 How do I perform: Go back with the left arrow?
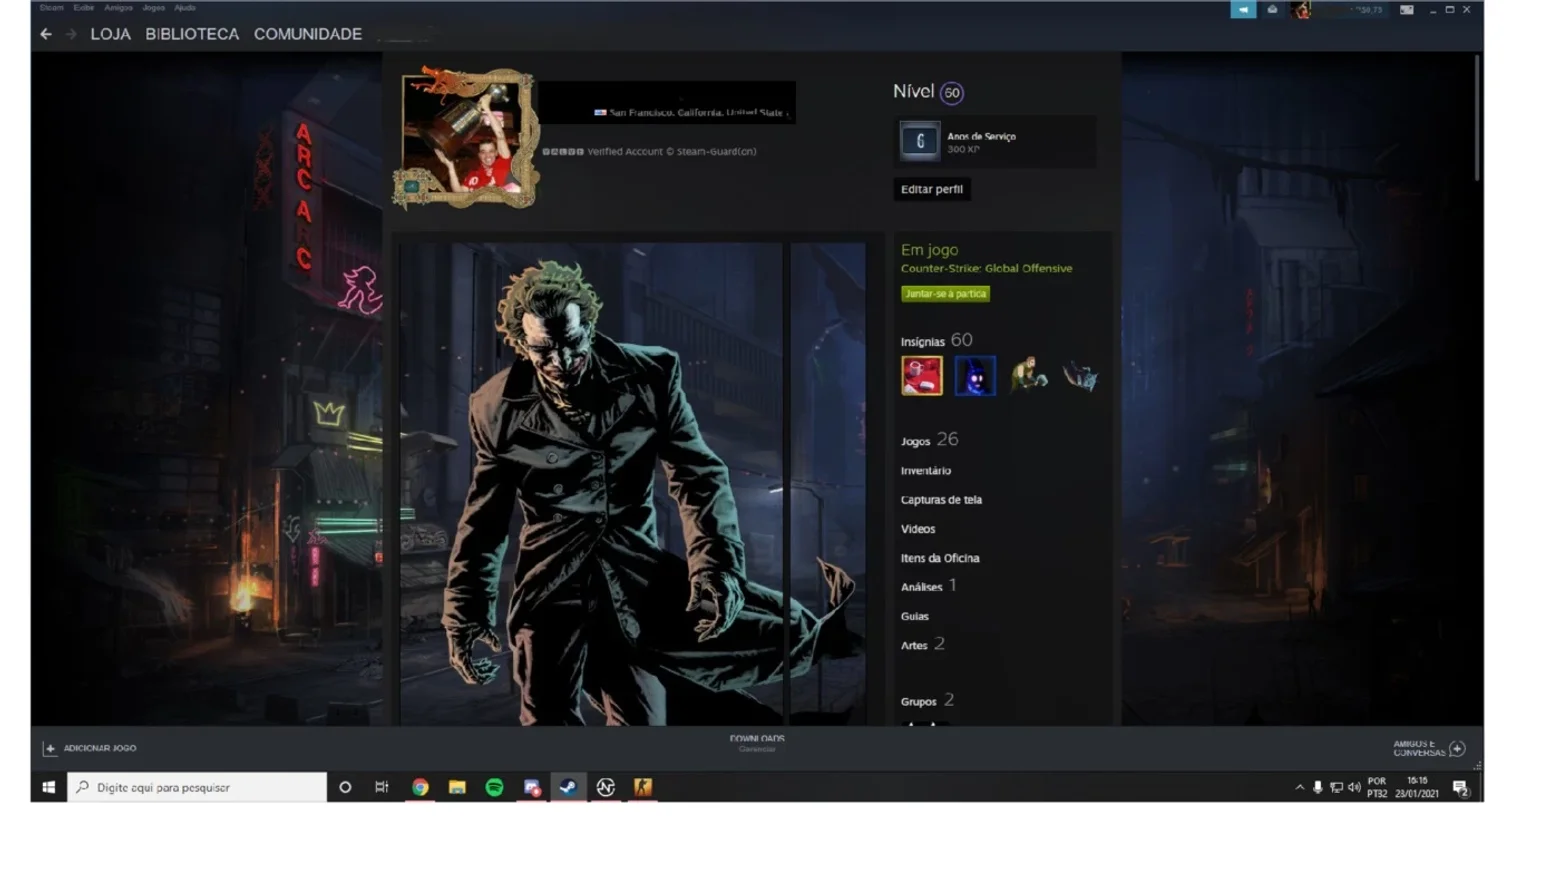pyautogui.click(x=46, y=34)
